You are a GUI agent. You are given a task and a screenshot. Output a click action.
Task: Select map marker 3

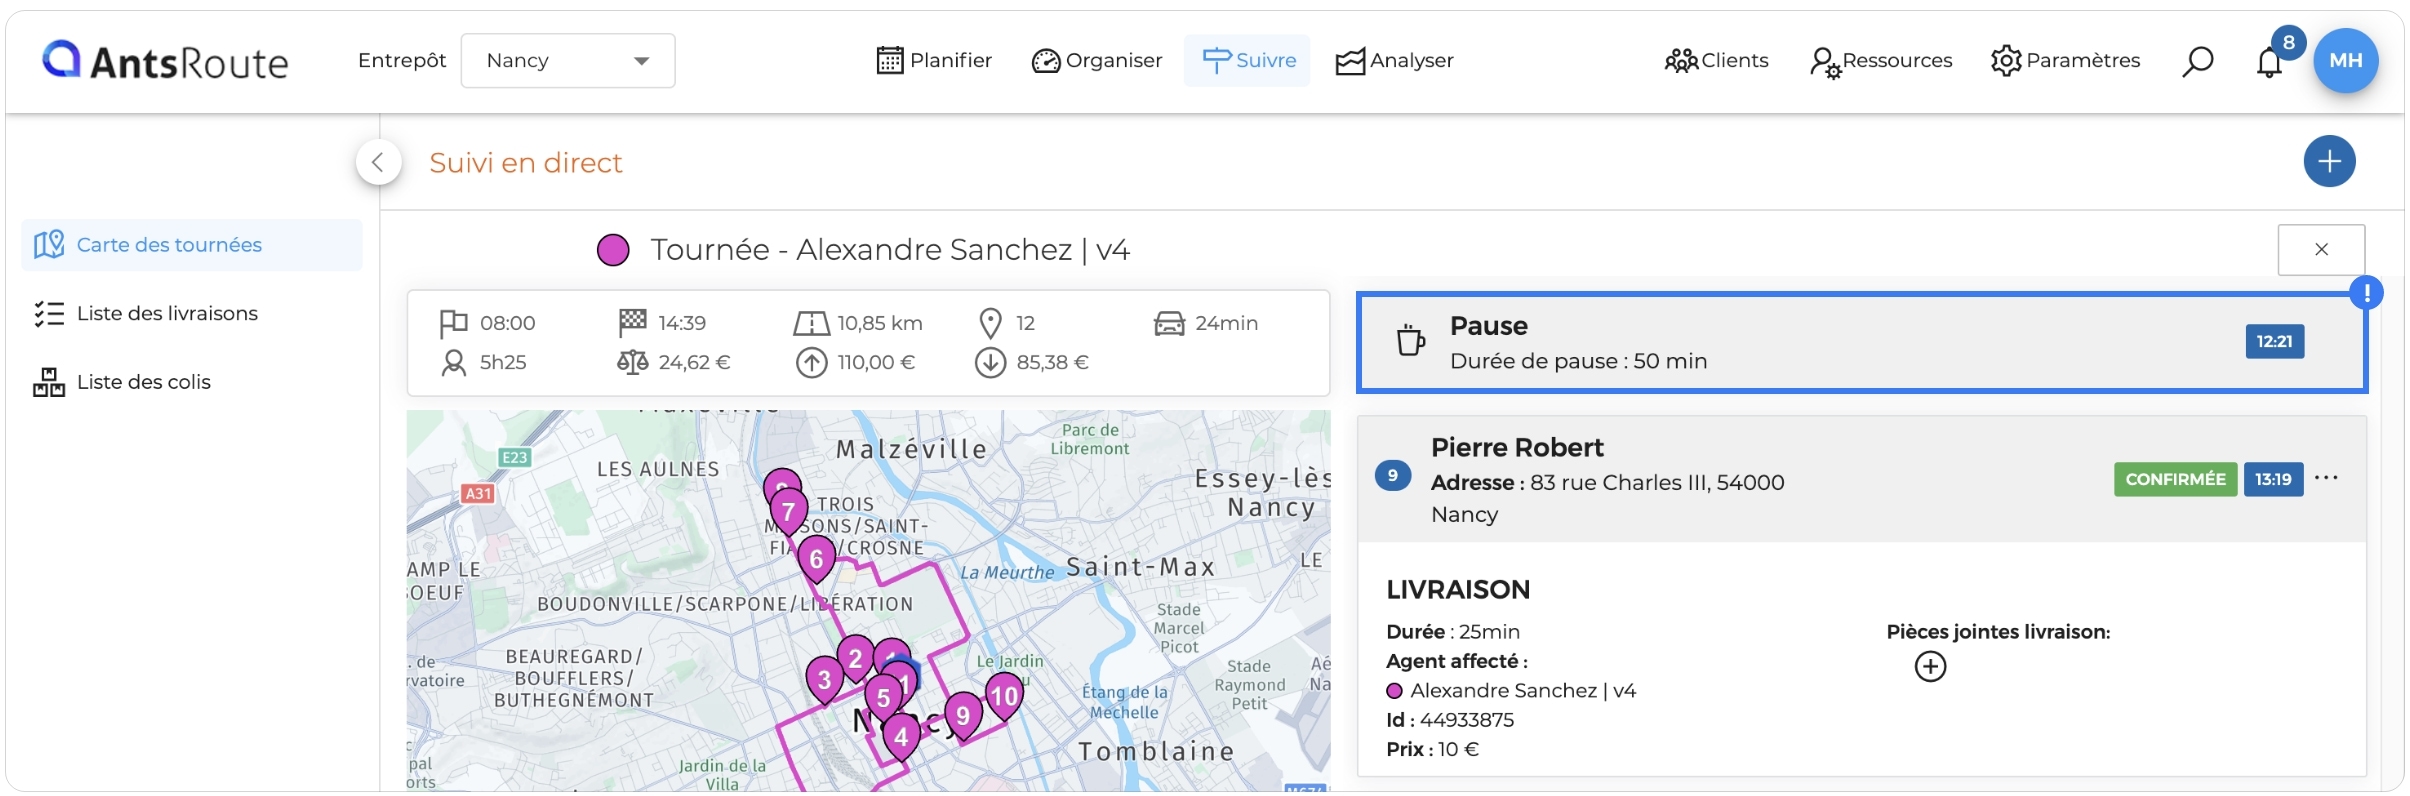[x=824, y=681]
